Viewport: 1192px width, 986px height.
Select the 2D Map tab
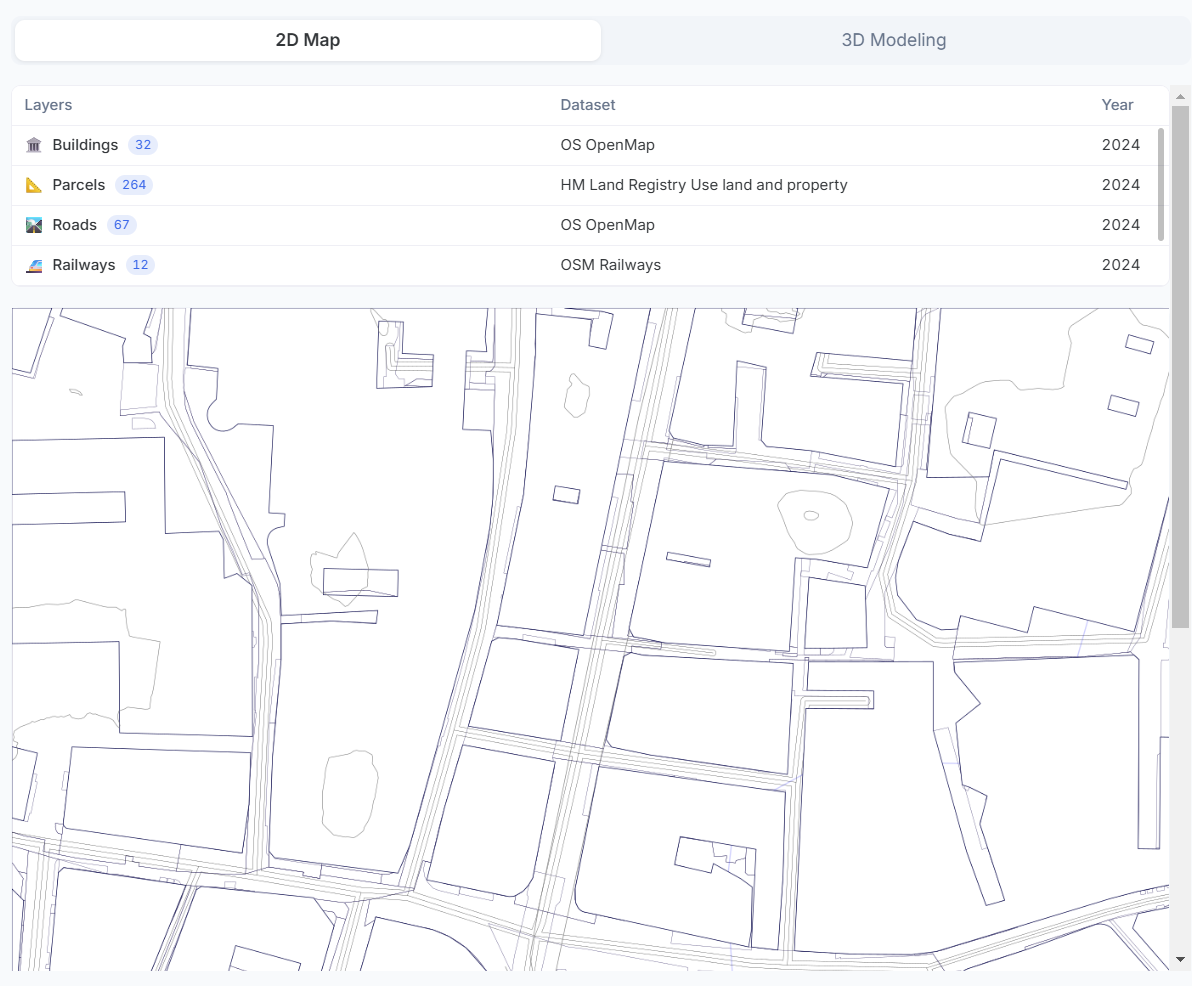[308, 40]
